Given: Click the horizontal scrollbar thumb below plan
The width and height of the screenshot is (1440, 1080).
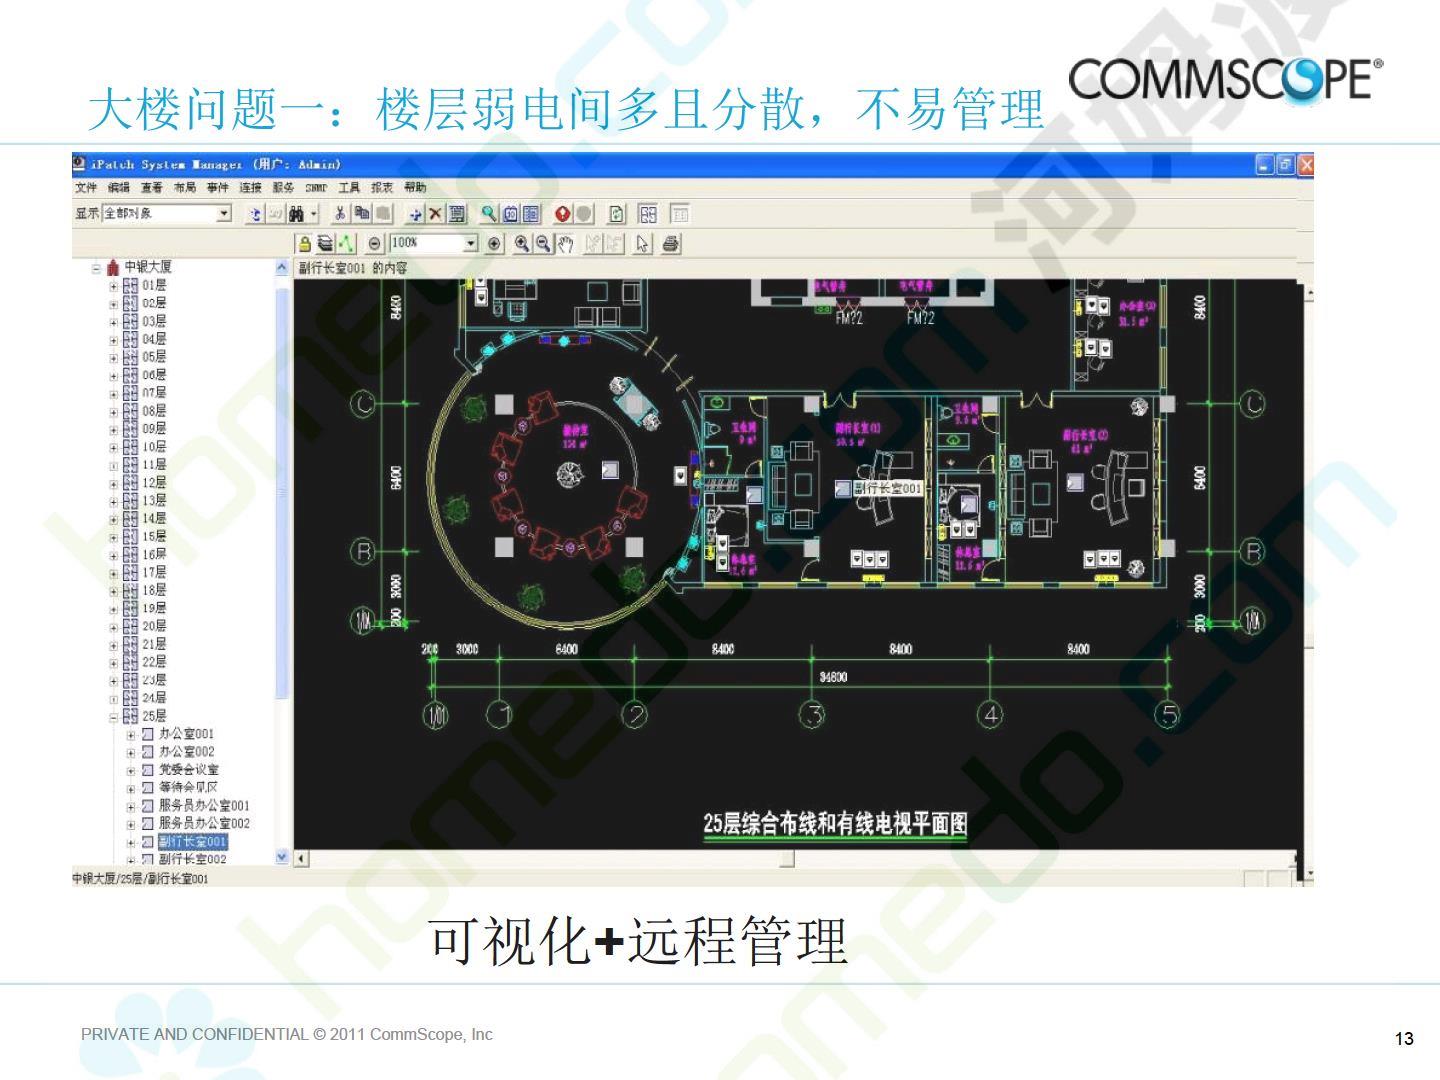Looking at the screenshot, I should pos(787,859).
